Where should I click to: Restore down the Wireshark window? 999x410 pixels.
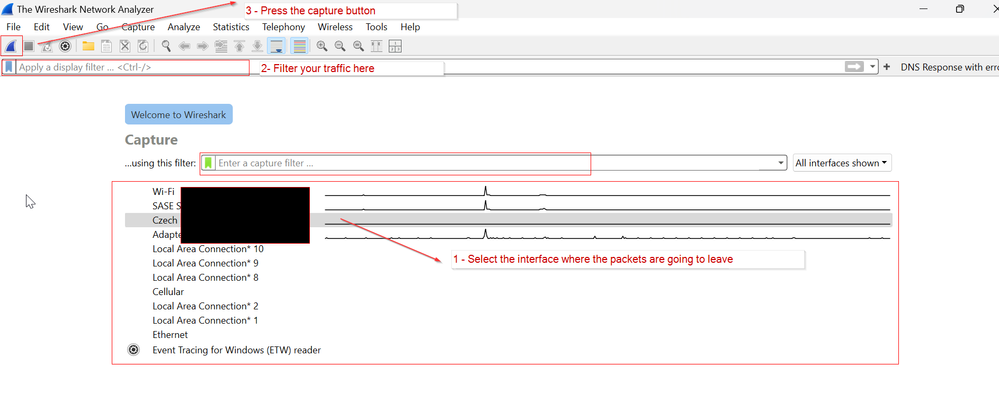(959, 9)
